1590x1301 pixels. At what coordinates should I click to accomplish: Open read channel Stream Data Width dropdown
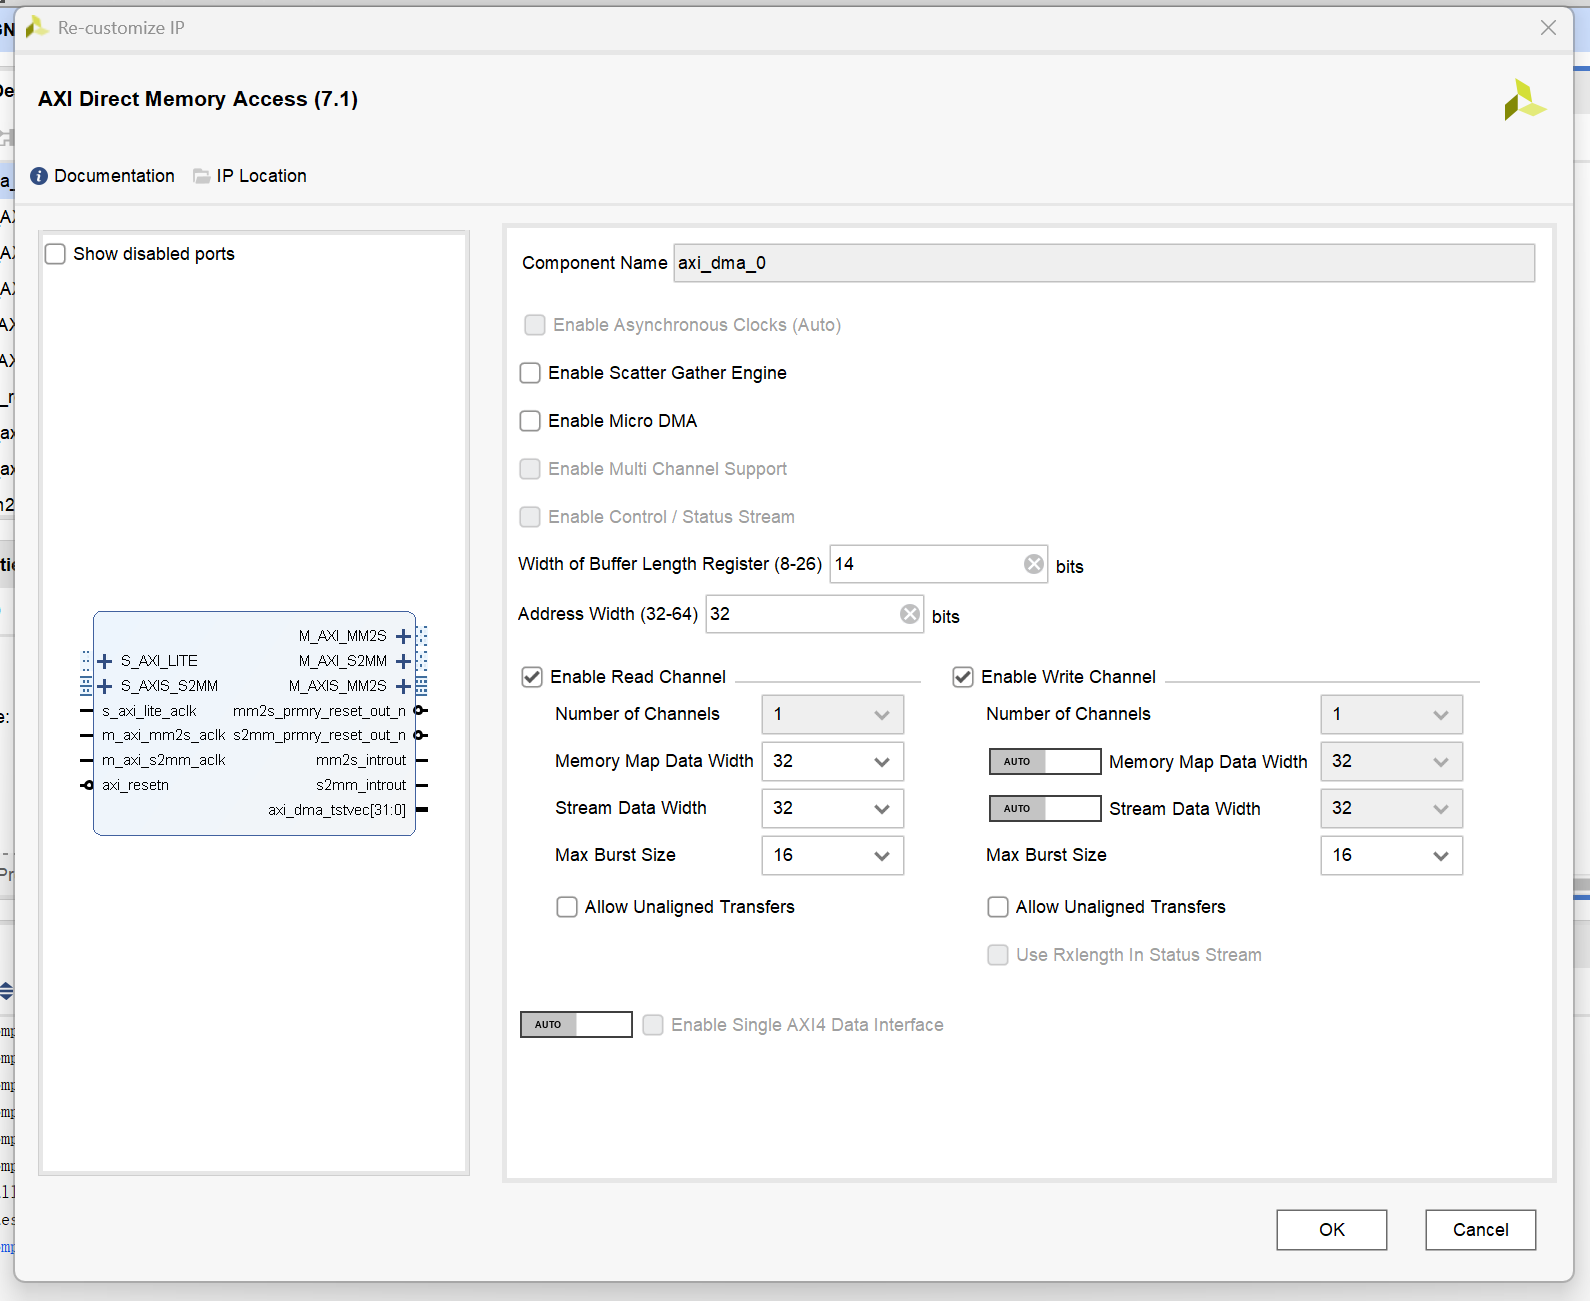point(833,809)
